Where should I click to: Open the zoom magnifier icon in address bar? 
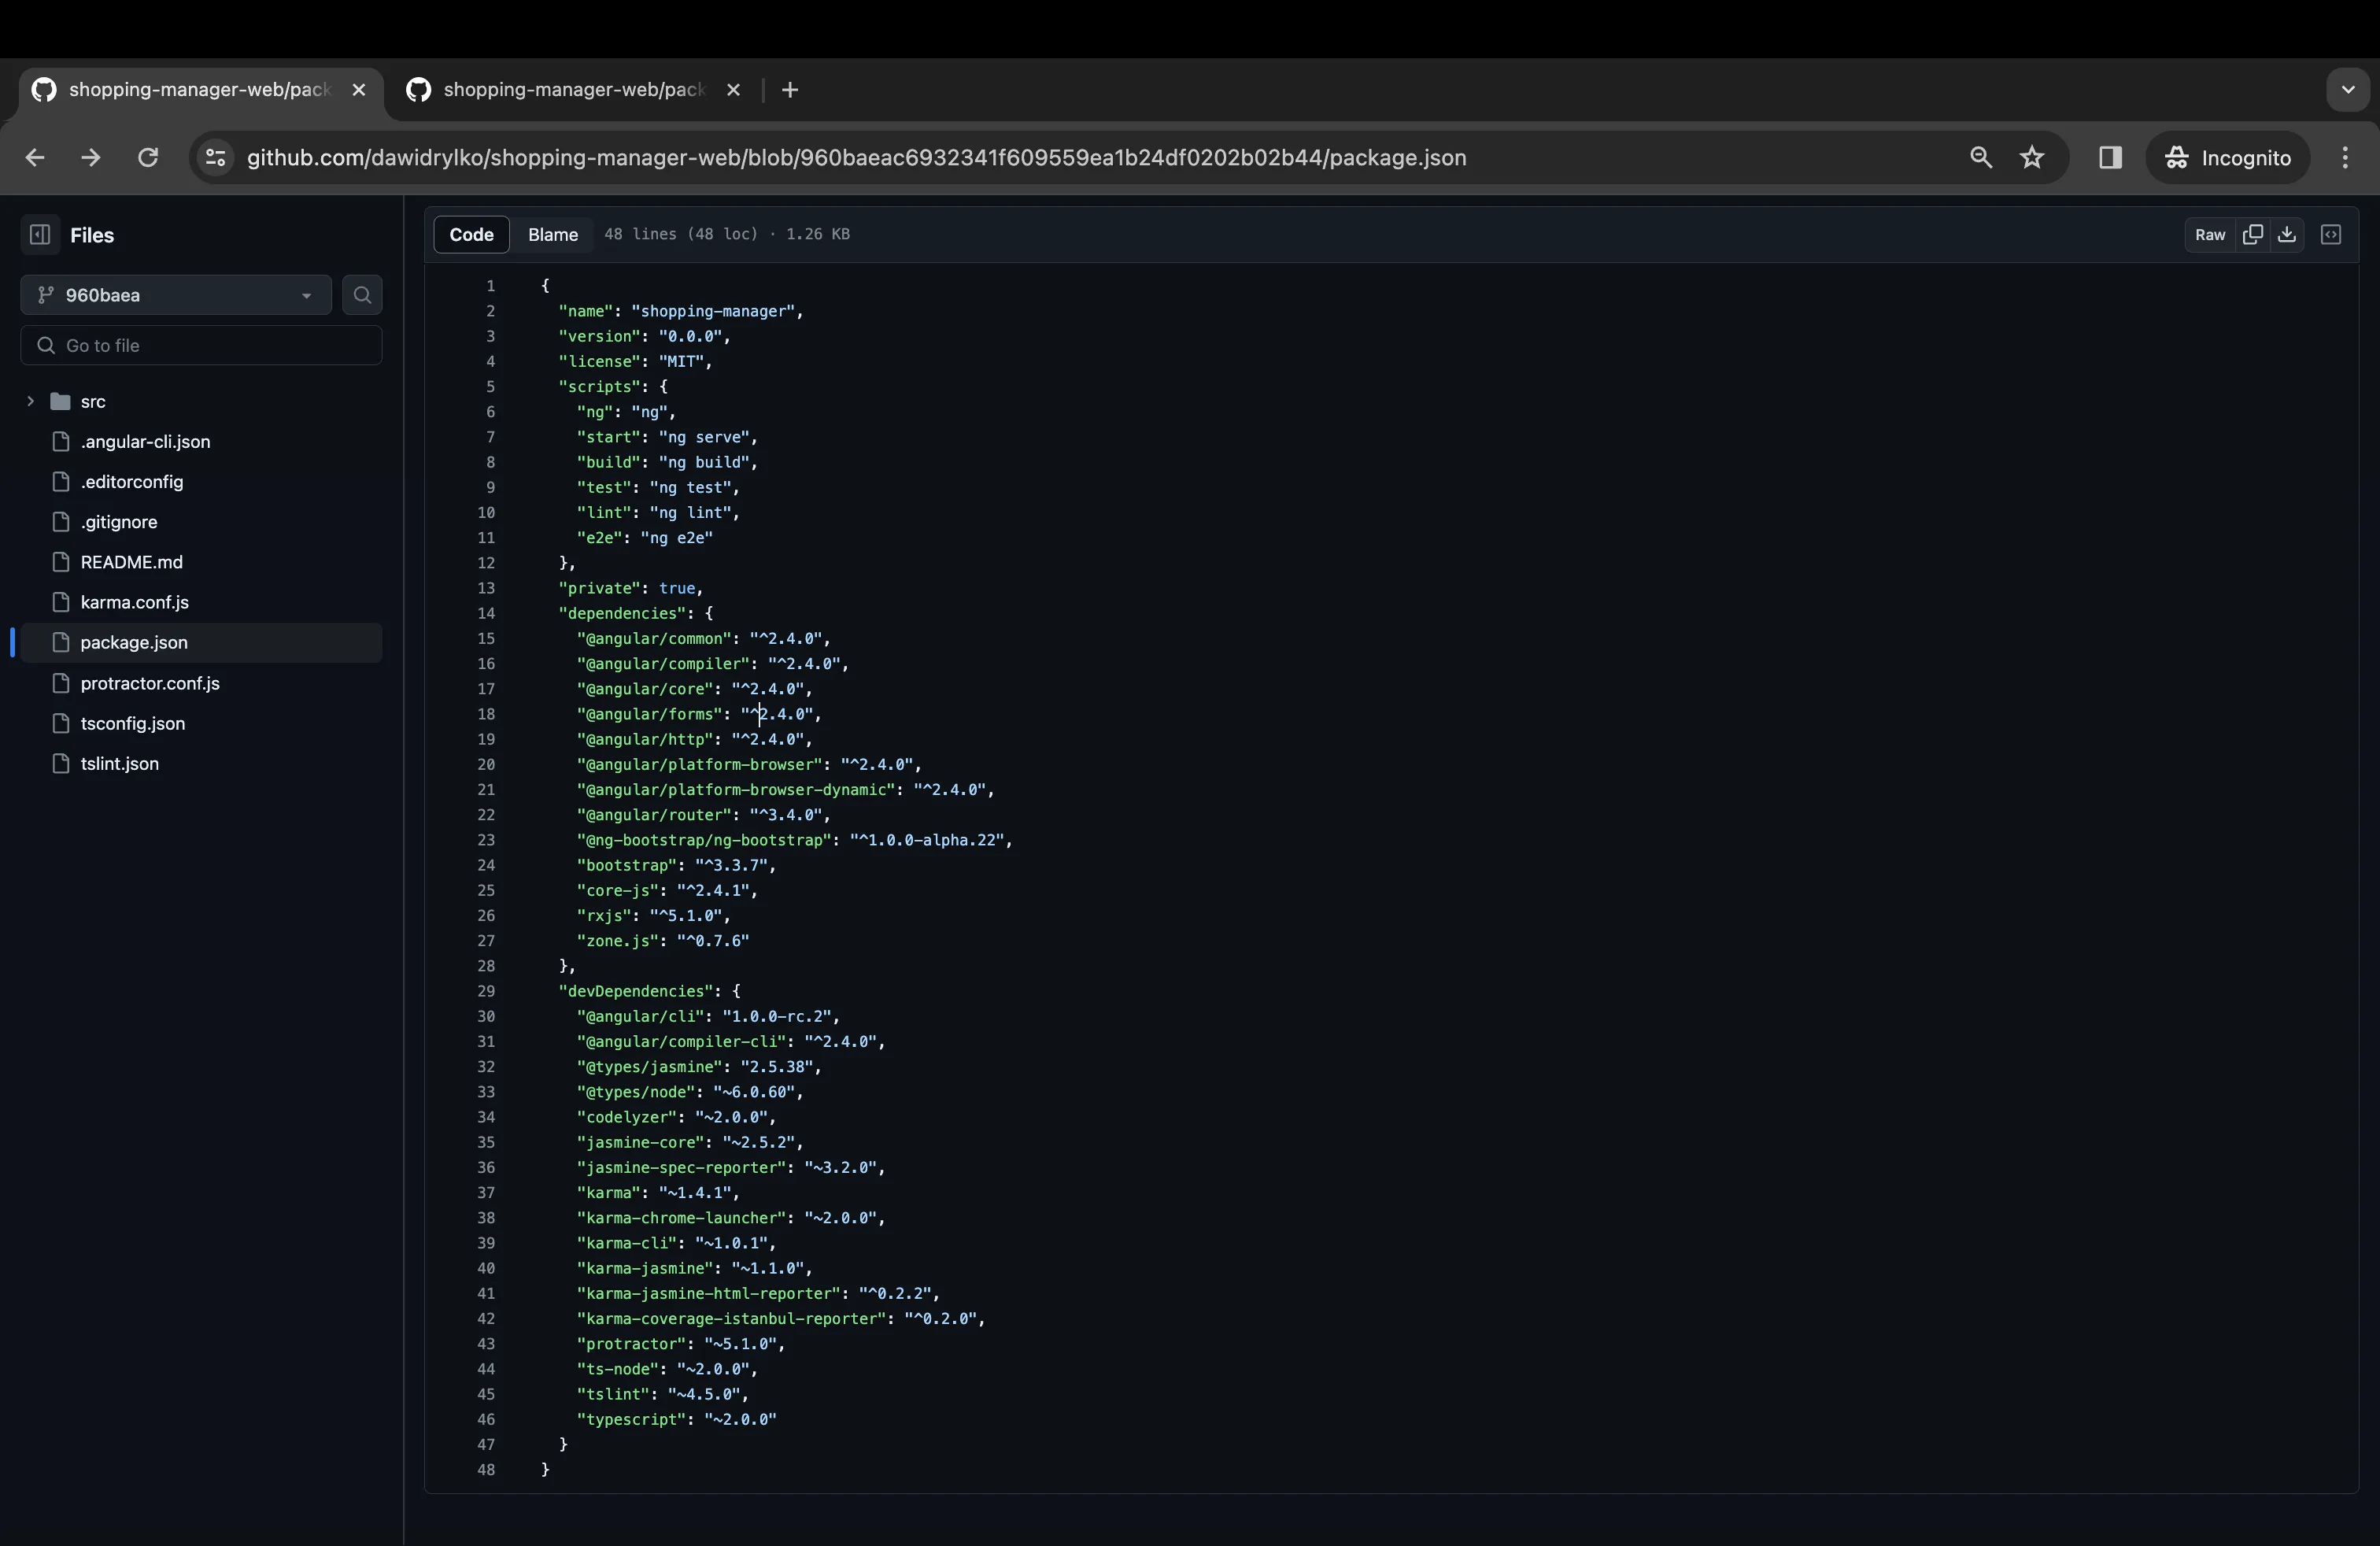point(1980,157)
